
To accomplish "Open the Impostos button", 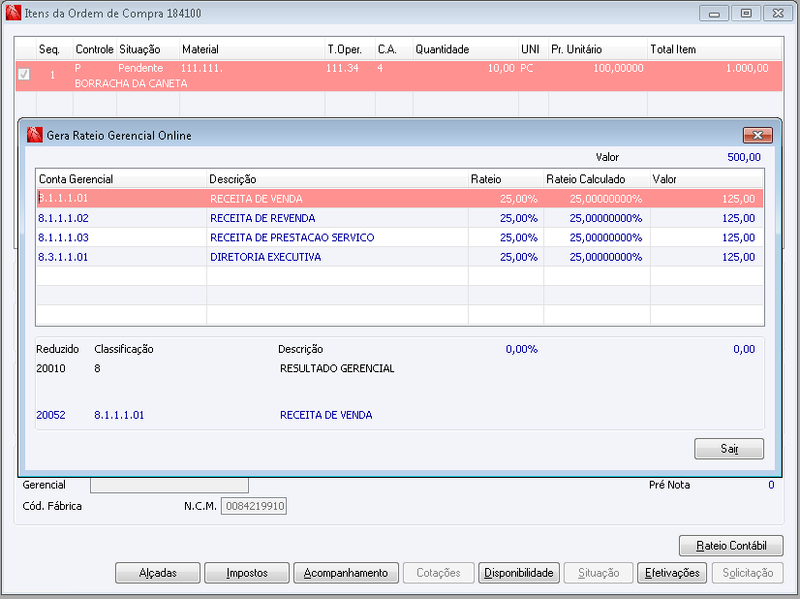I will pos(247,572).
